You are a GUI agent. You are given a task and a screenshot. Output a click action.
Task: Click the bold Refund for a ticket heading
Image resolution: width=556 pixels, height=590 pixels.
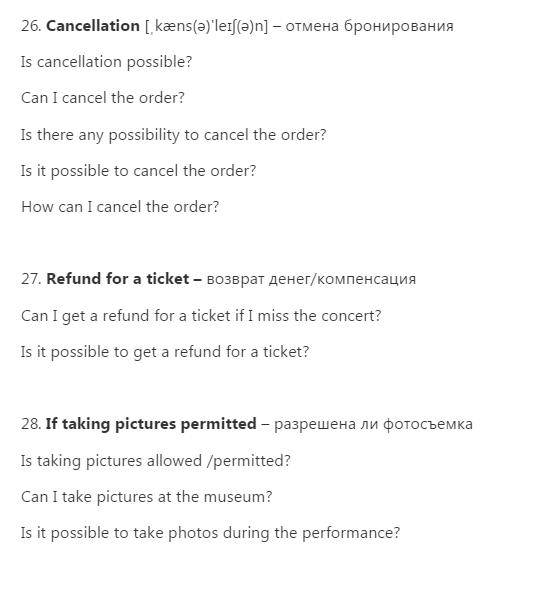[124, 279]
